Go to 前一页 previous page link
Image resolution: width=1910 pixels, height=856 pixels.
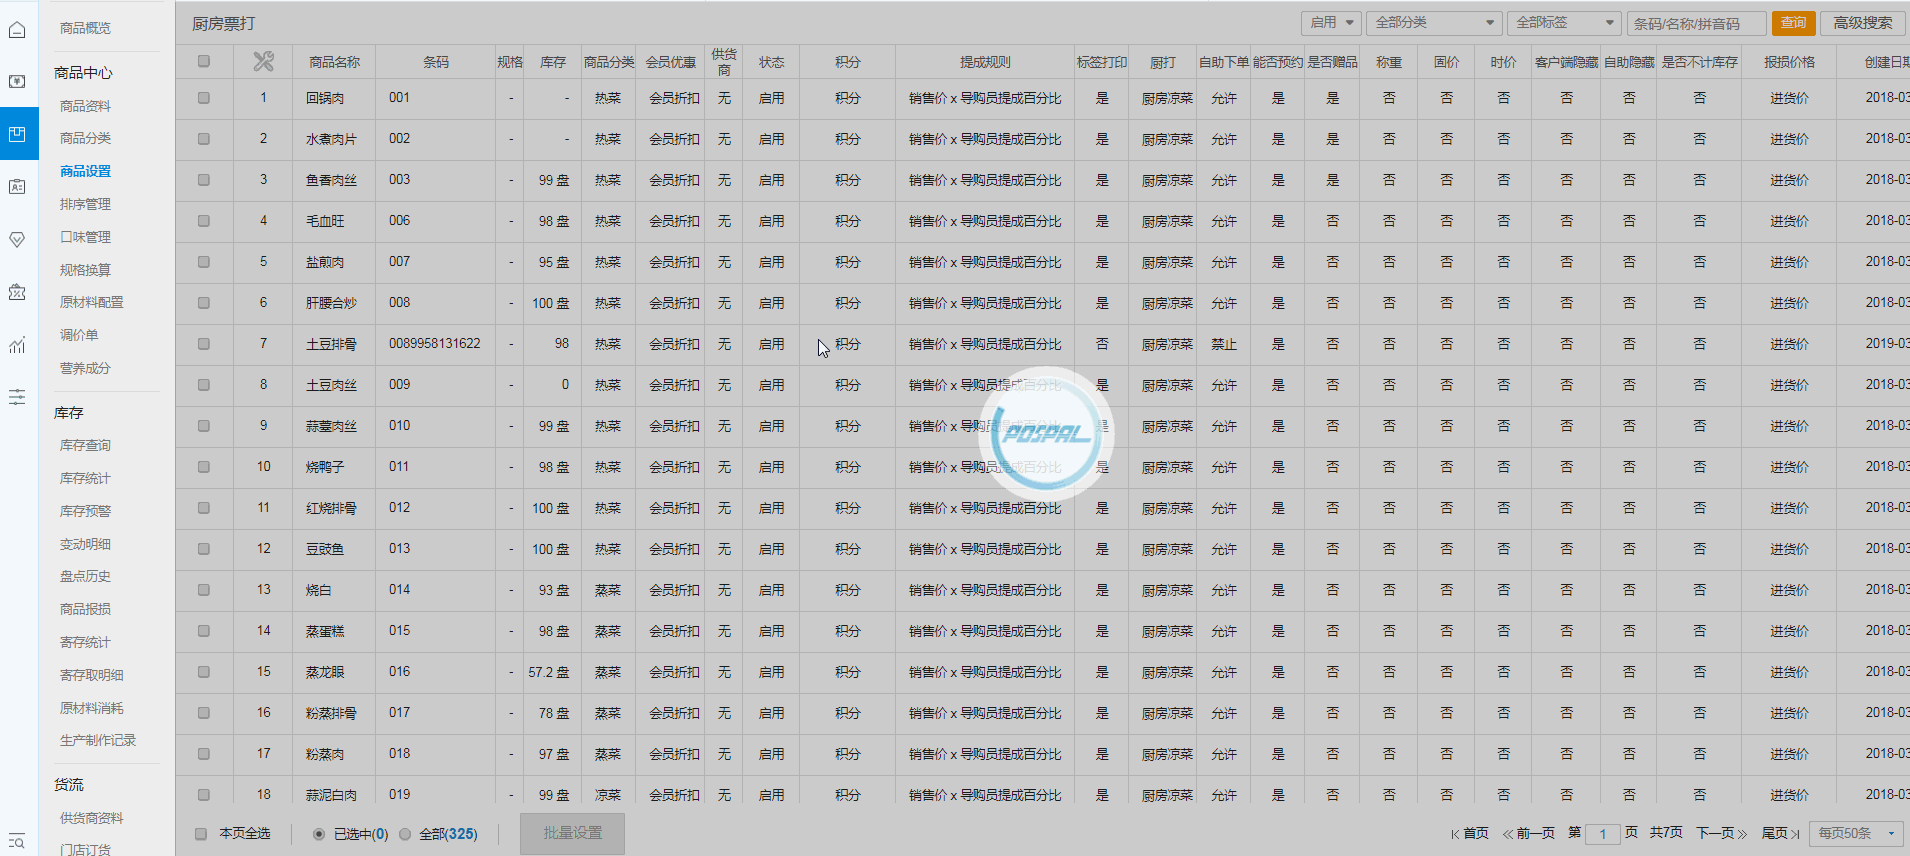pos(1528,833)
